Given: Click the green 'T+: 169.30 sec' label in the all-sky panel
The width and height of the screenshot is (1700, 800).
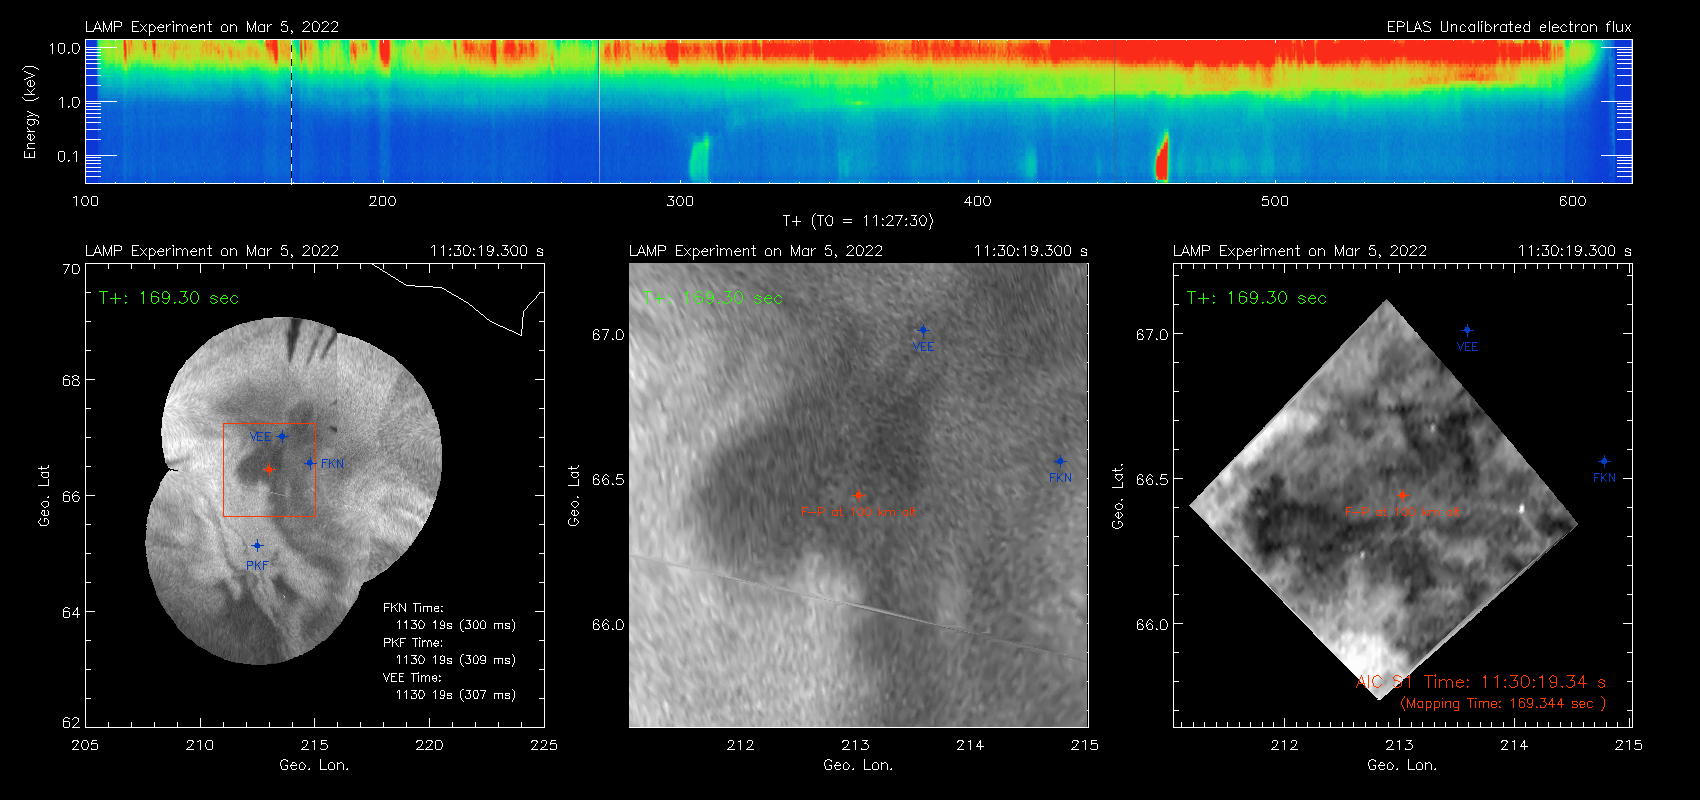Looking at the screenshot, I should pos(169,298).
